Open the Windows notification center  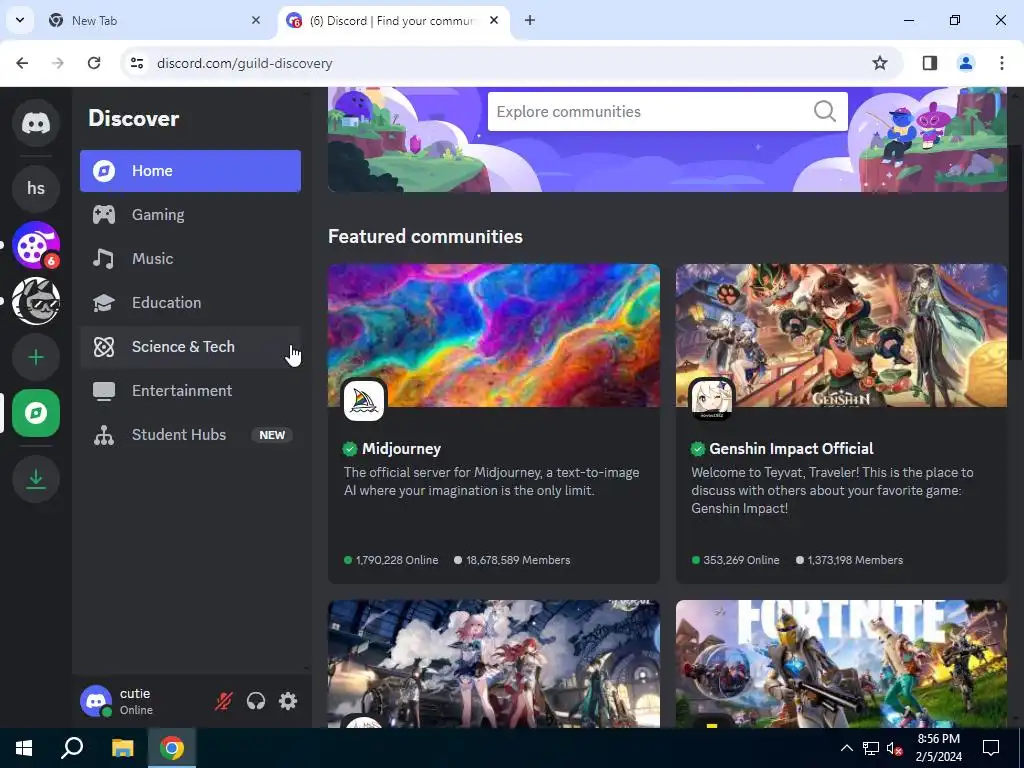point(991,748)
